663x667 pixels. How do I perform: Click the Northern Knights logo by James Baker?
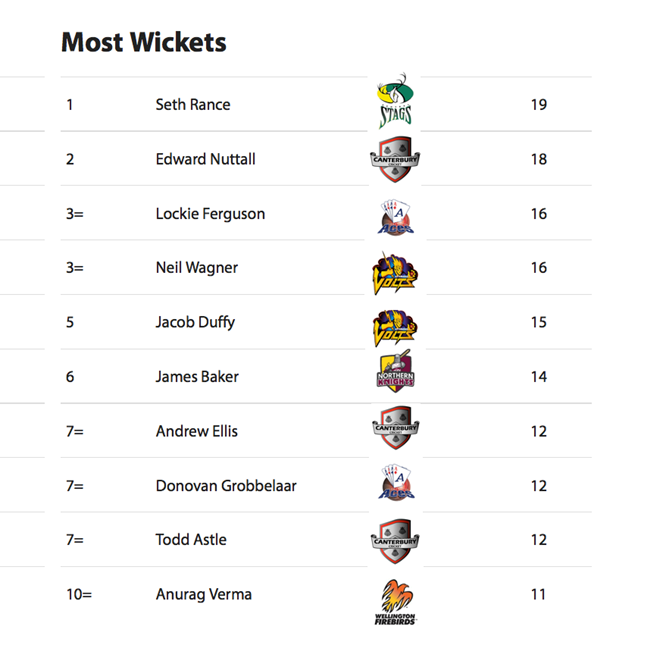[396, 372]
